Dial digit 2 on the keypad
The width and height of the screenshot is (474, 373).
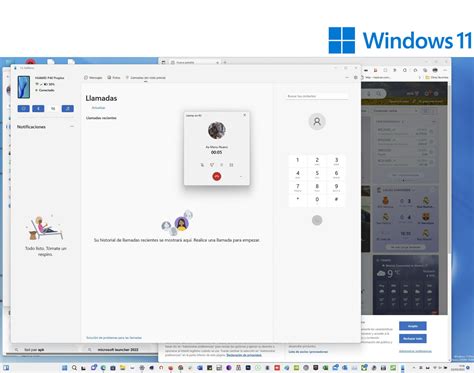pyautogui.click(x=317, y=161)
